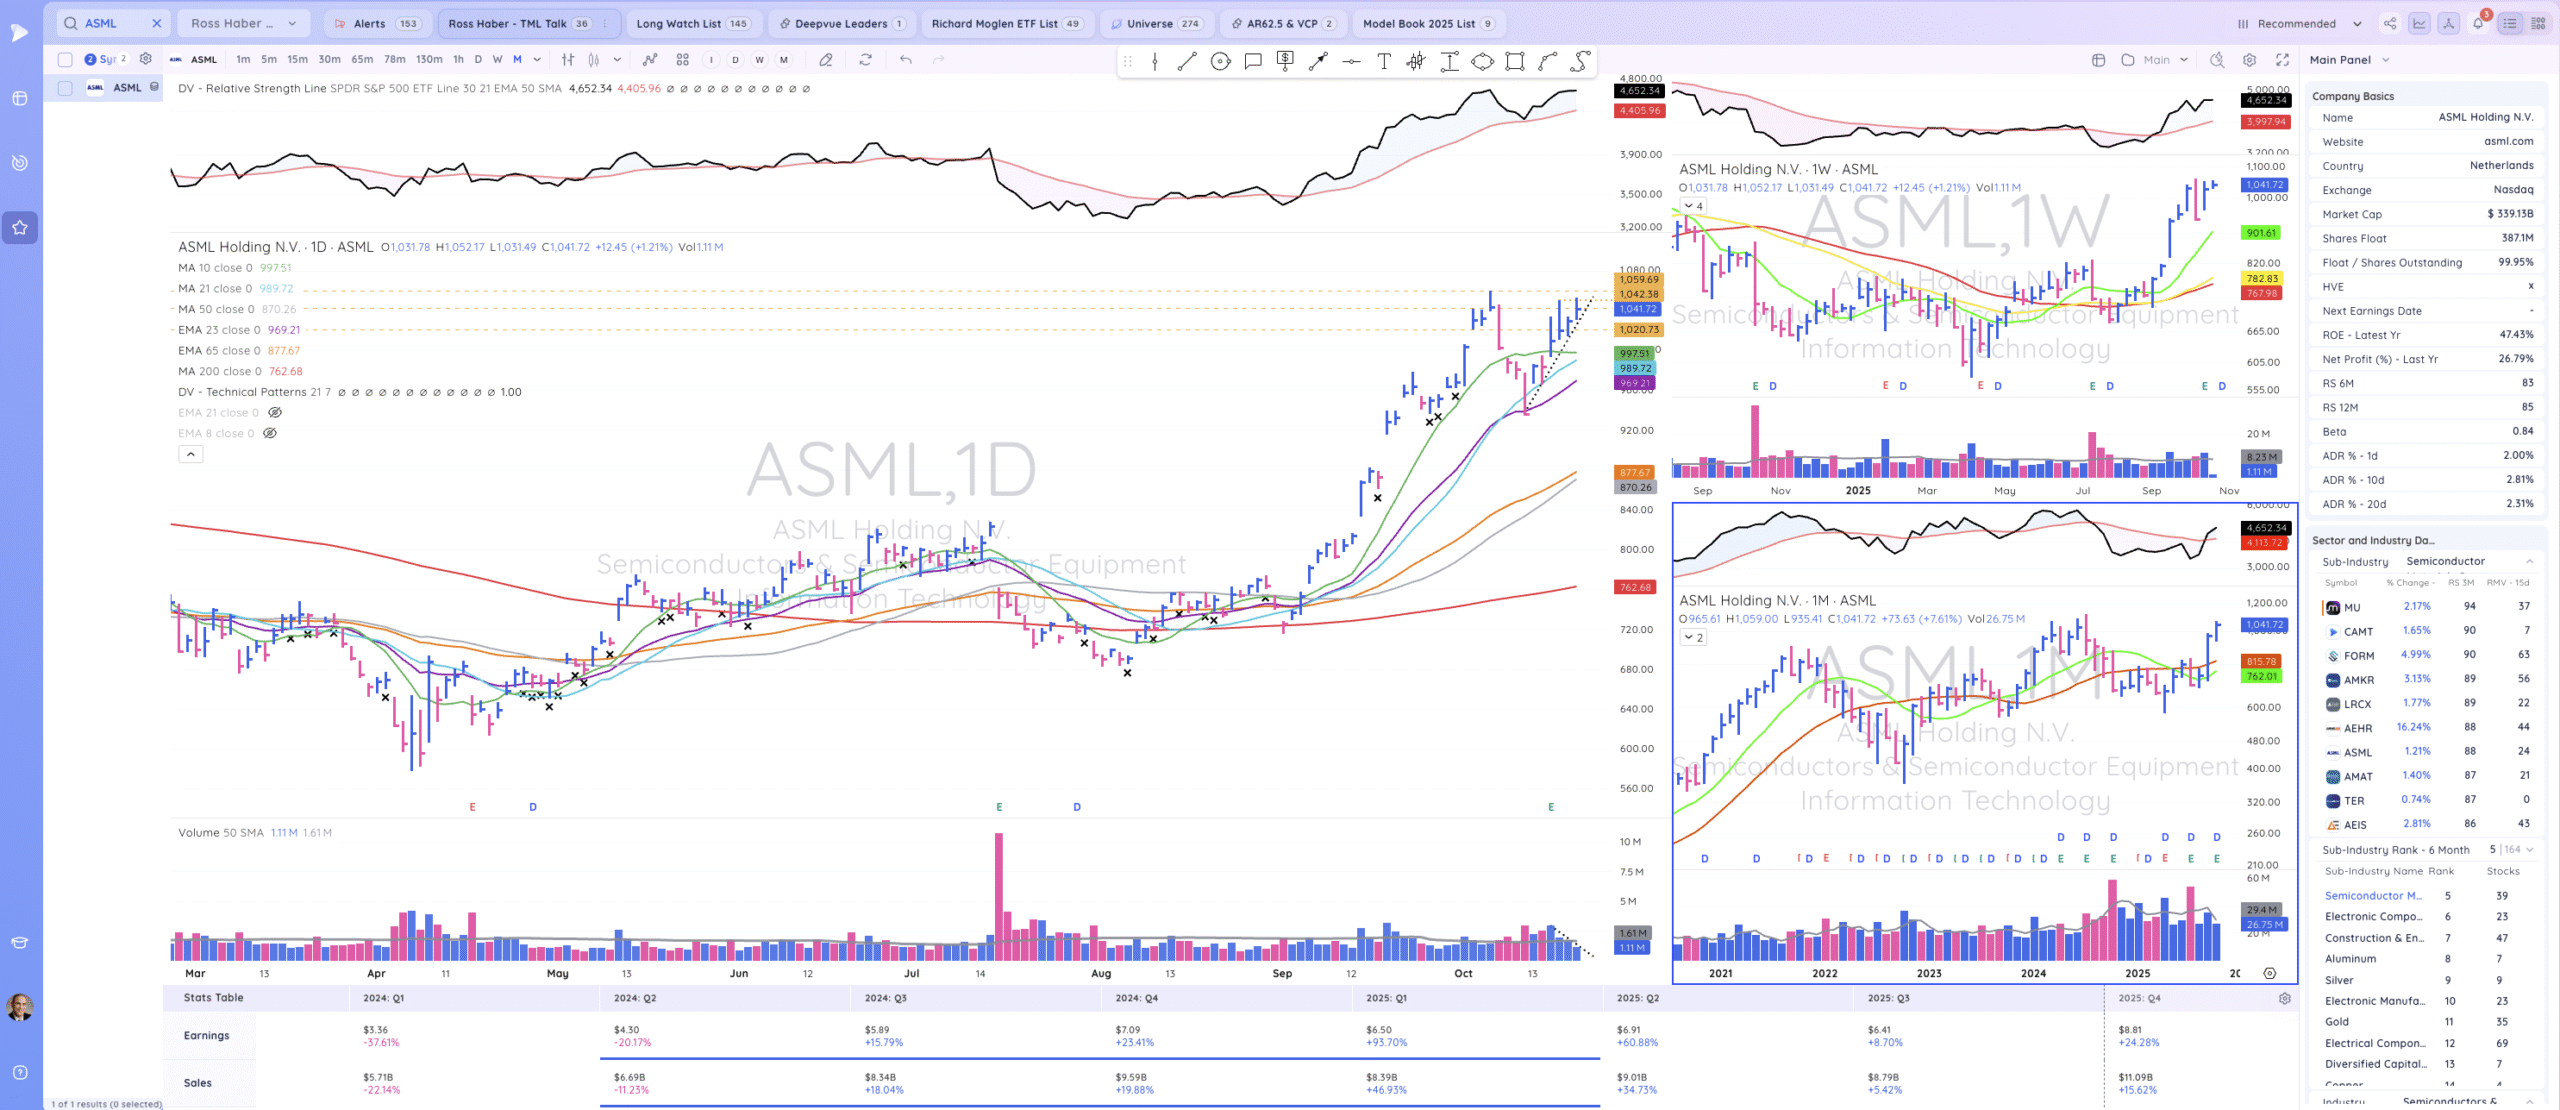Screen dimensions: 2560x1110
Task: Open chart settings gear near Main
Action: click(2250, 60)
